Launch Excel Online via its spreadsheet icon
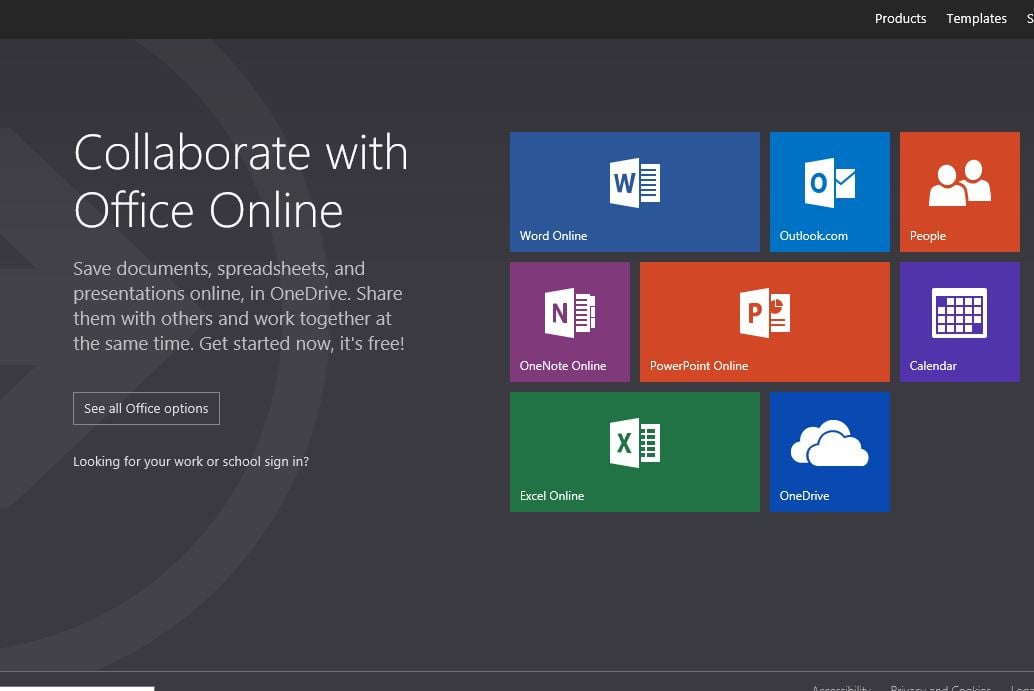This screenshot has height=691, width=1034. coord(634,443)
